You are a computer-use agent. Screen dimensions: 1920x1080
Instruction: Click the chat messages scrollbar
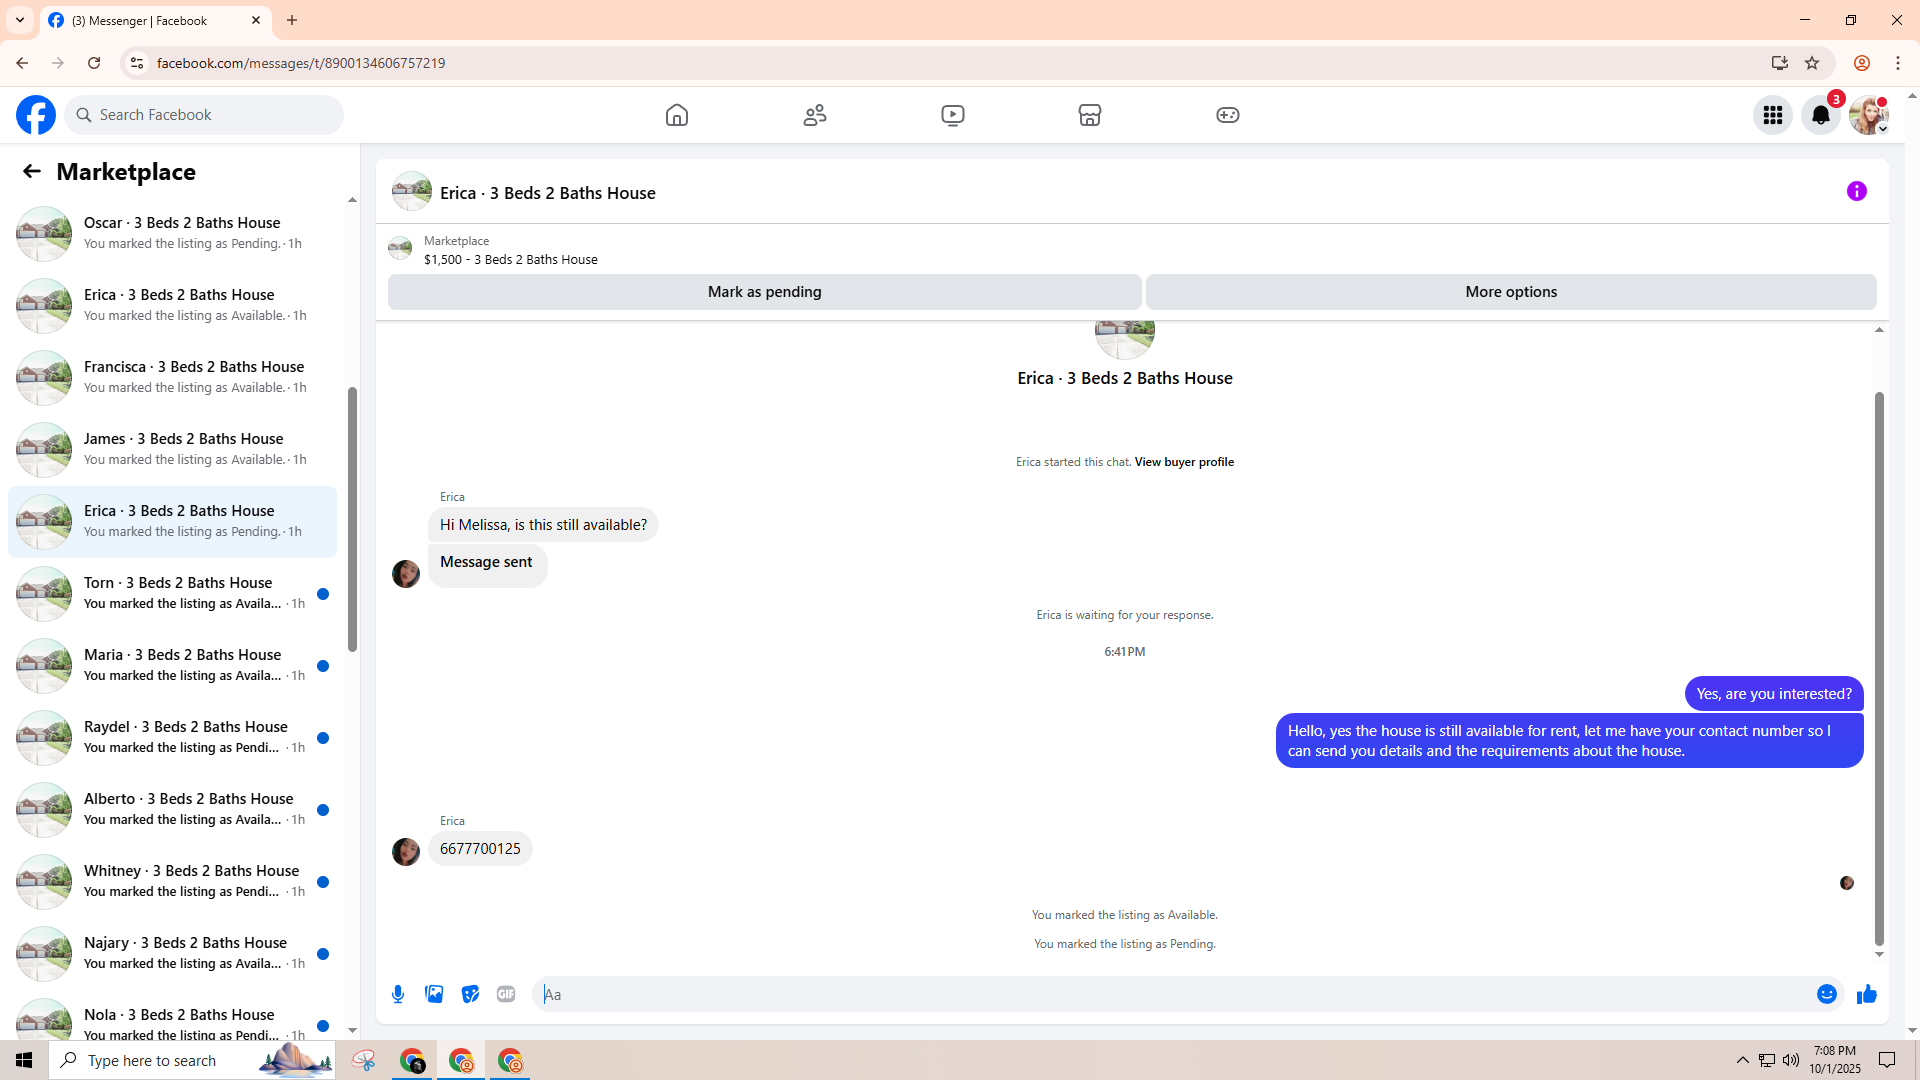tap(1879, 668)
